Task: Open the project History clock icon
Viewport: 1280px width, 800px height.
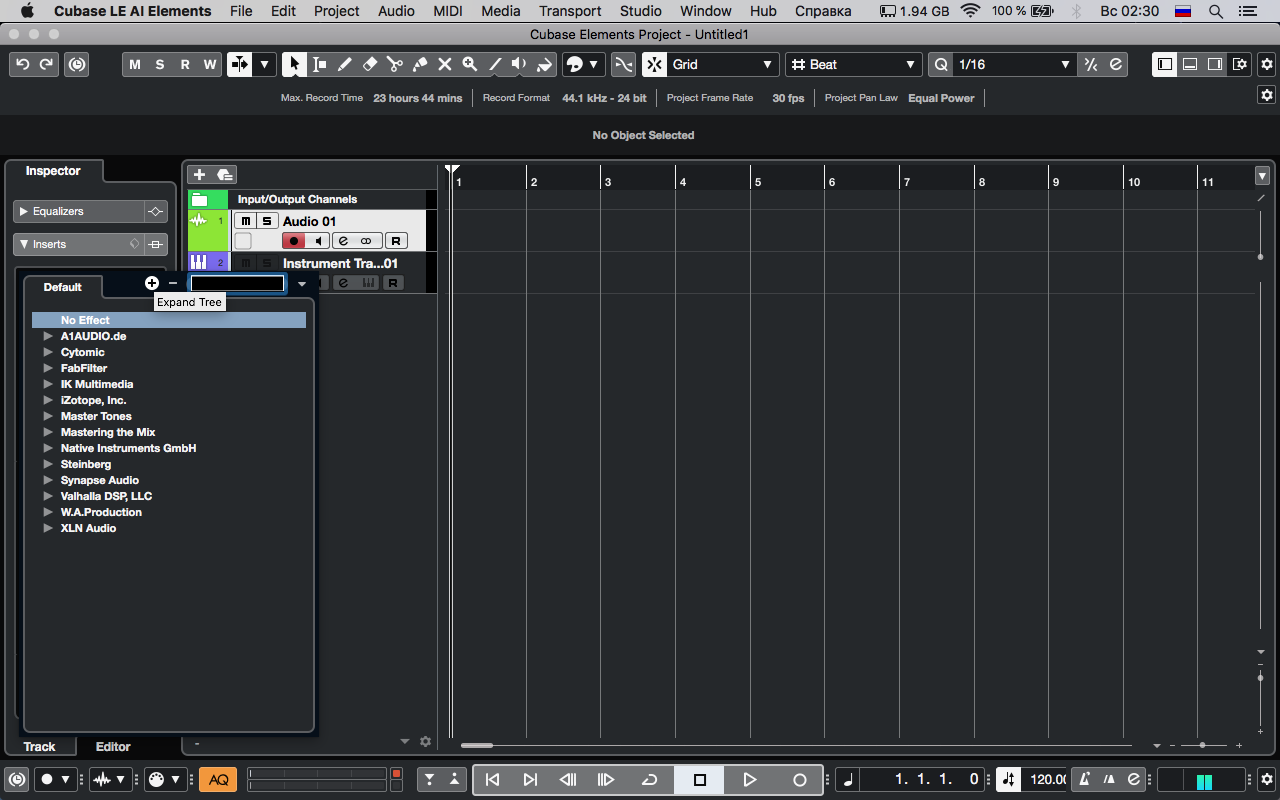Action: (76, 64)
